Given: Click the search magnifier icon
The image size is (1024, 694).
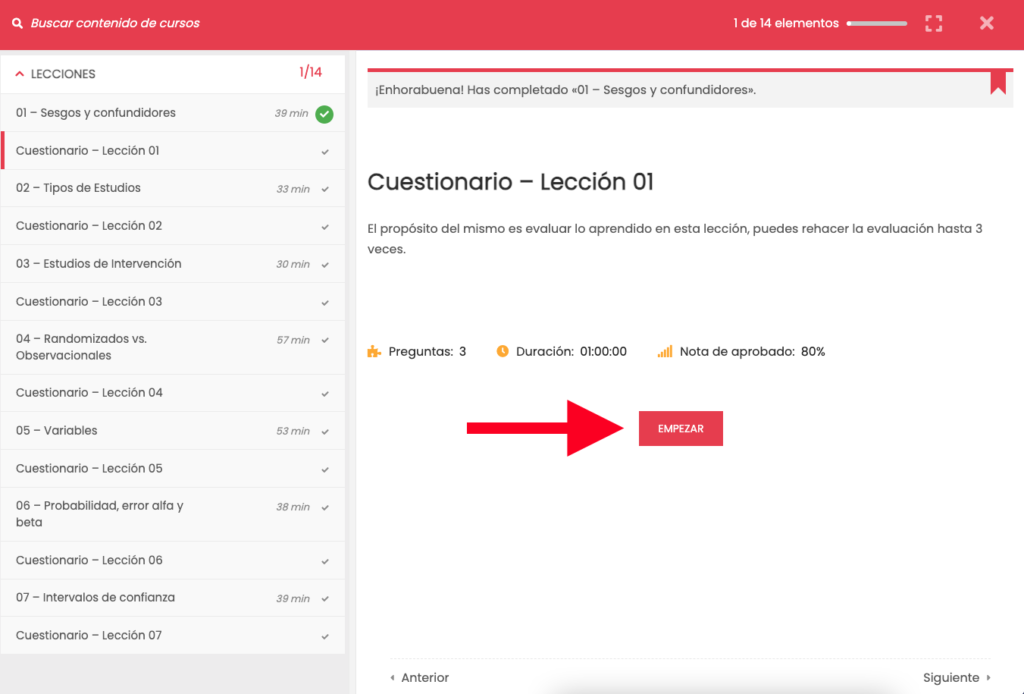Looking at the screenshot, I should point(17,23).
